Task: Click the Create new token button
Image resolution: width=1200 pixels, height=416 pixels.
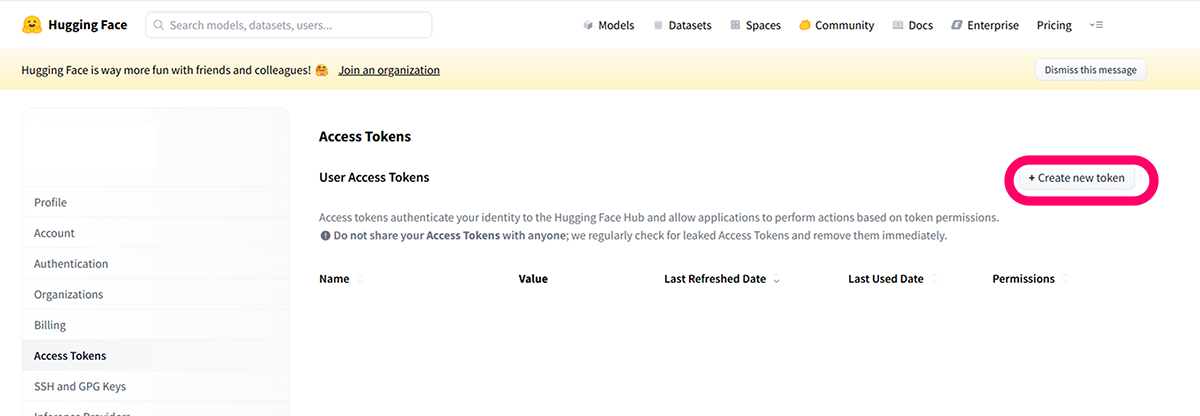Action: click(1076, 178)
